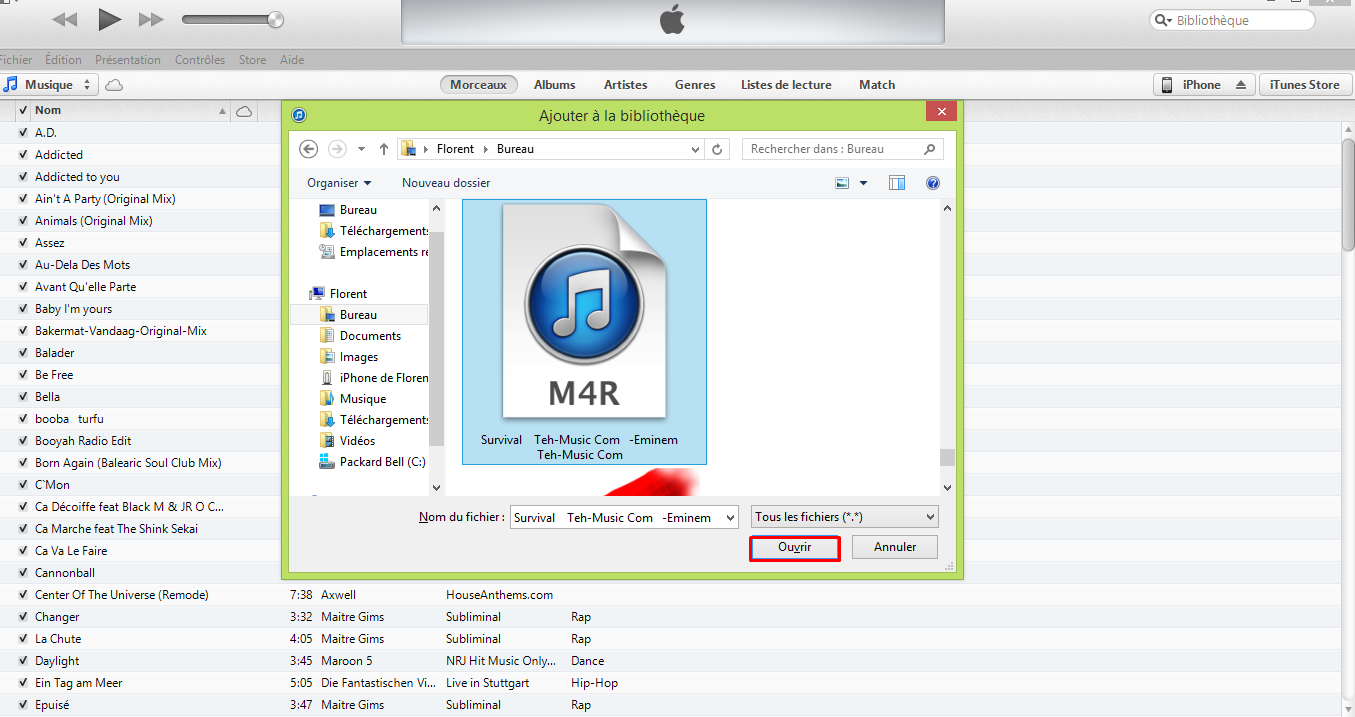Click the up one level arrow
The image size is (1355, 717).
coord(384,149)
